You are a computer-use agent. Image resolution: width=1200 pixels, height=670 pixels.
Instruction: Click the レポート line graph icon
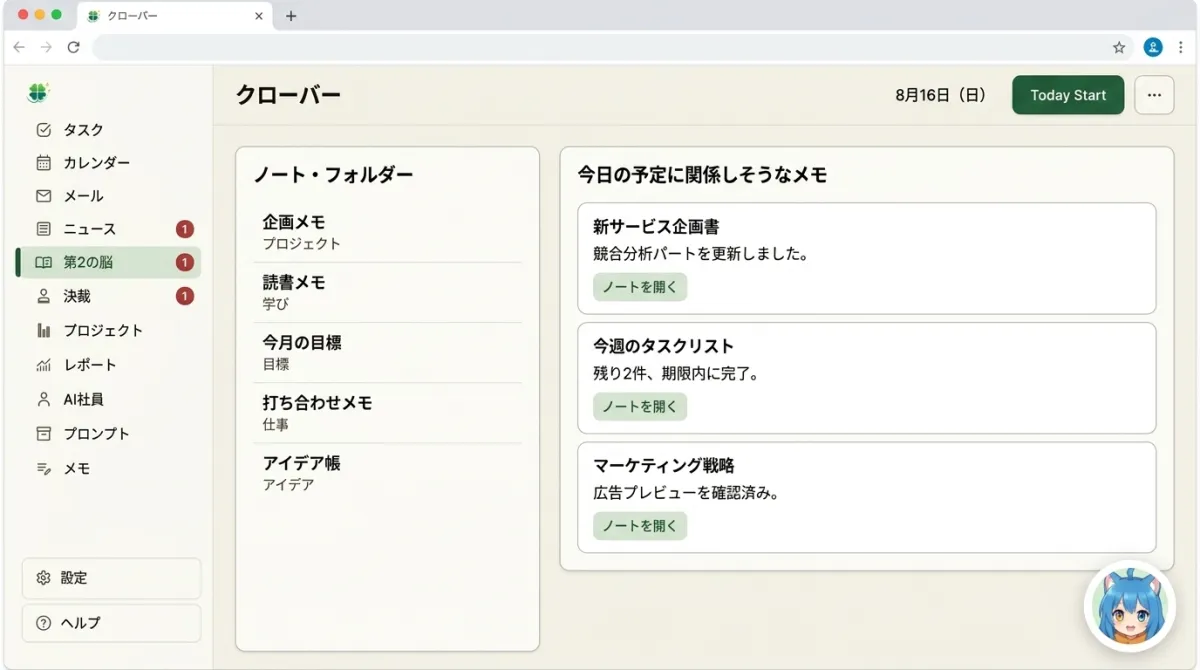[x=43, y=365]
